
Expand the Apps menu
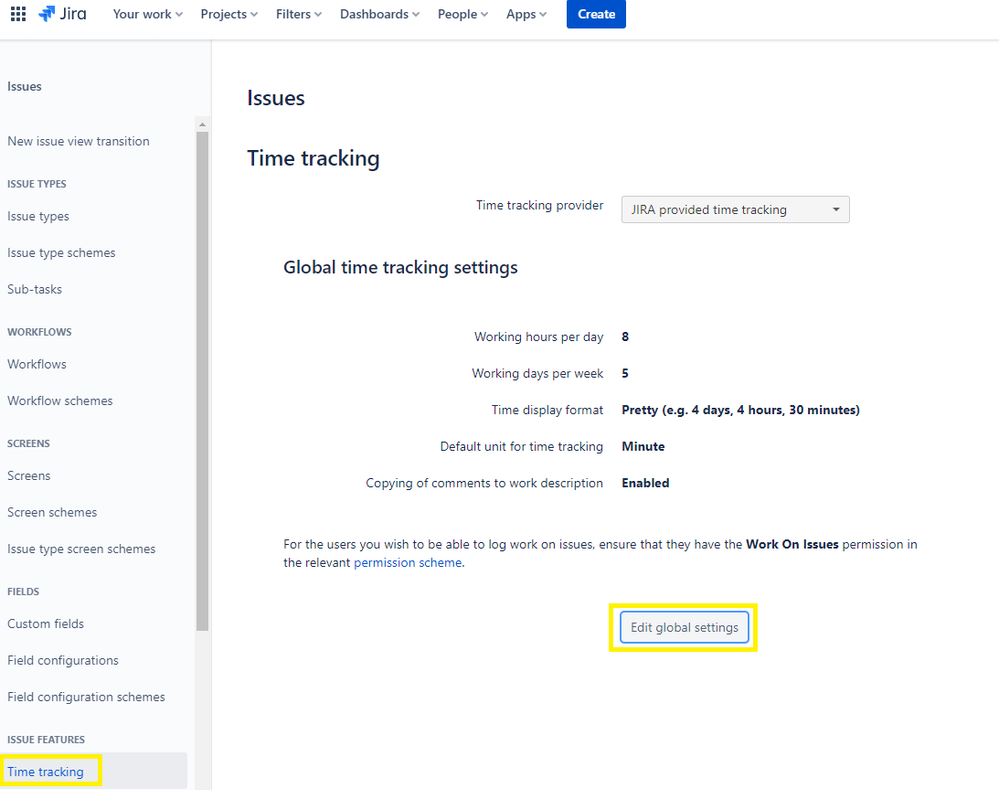[x=525, y=14]
